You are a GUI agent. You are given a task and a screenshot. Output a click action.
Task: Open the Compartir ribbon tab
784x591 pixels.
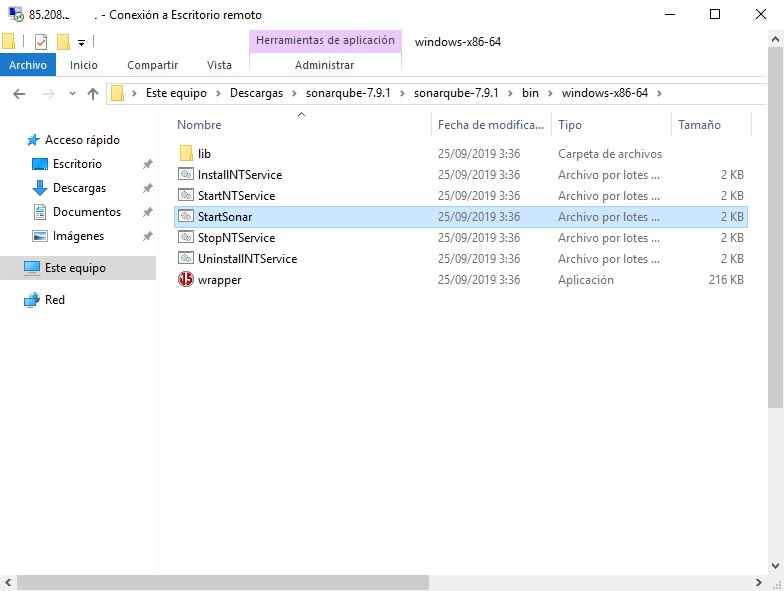(x=152, y=65)
